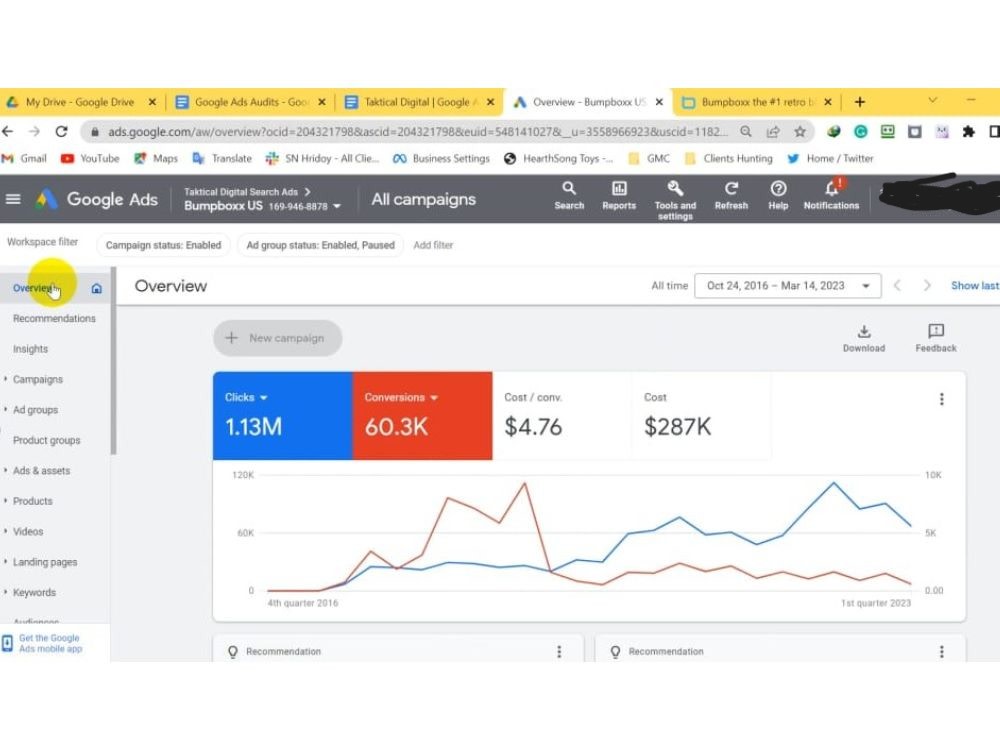The width and height of the screenshot is (1000, 750).
Task: Click the Show last link
Action: click(974, 286)
